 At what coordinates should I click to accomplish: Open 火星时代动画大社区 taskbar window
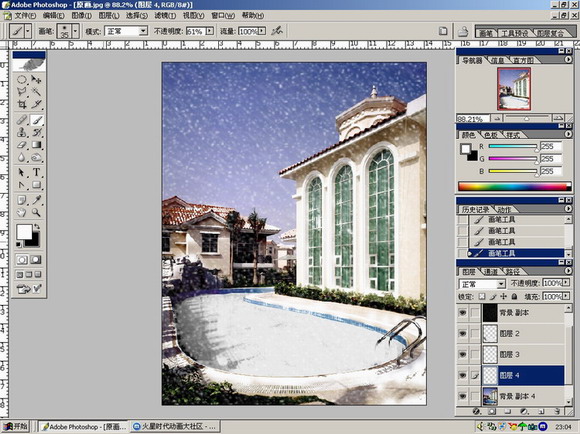pos(176,427)
